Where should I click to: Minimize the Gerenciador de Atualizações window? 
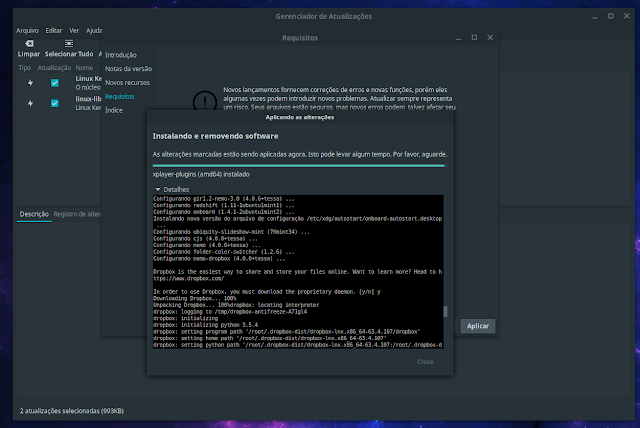click(595, 17)
